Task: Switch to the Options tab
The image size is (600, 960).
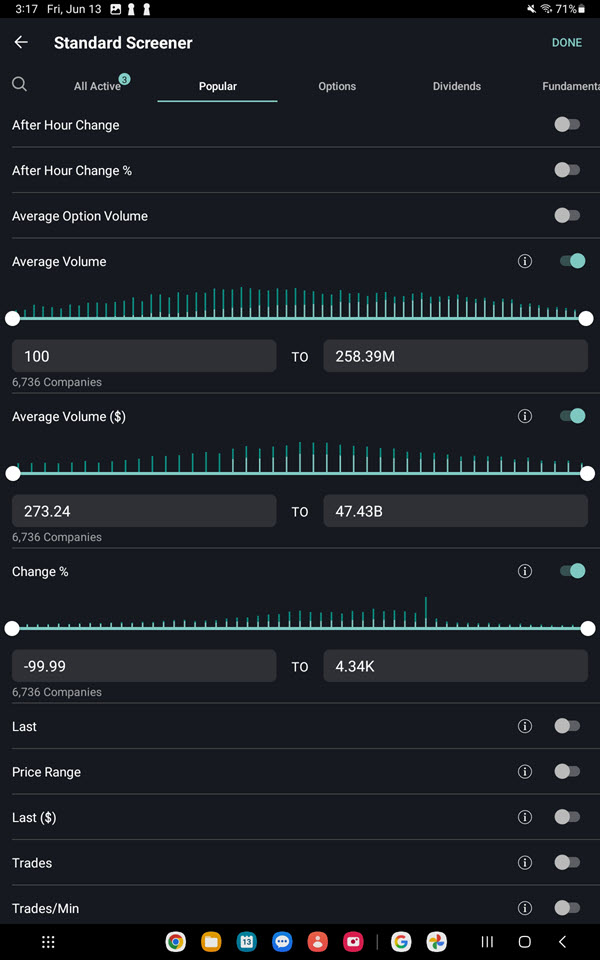Action: tap(337, 86)
